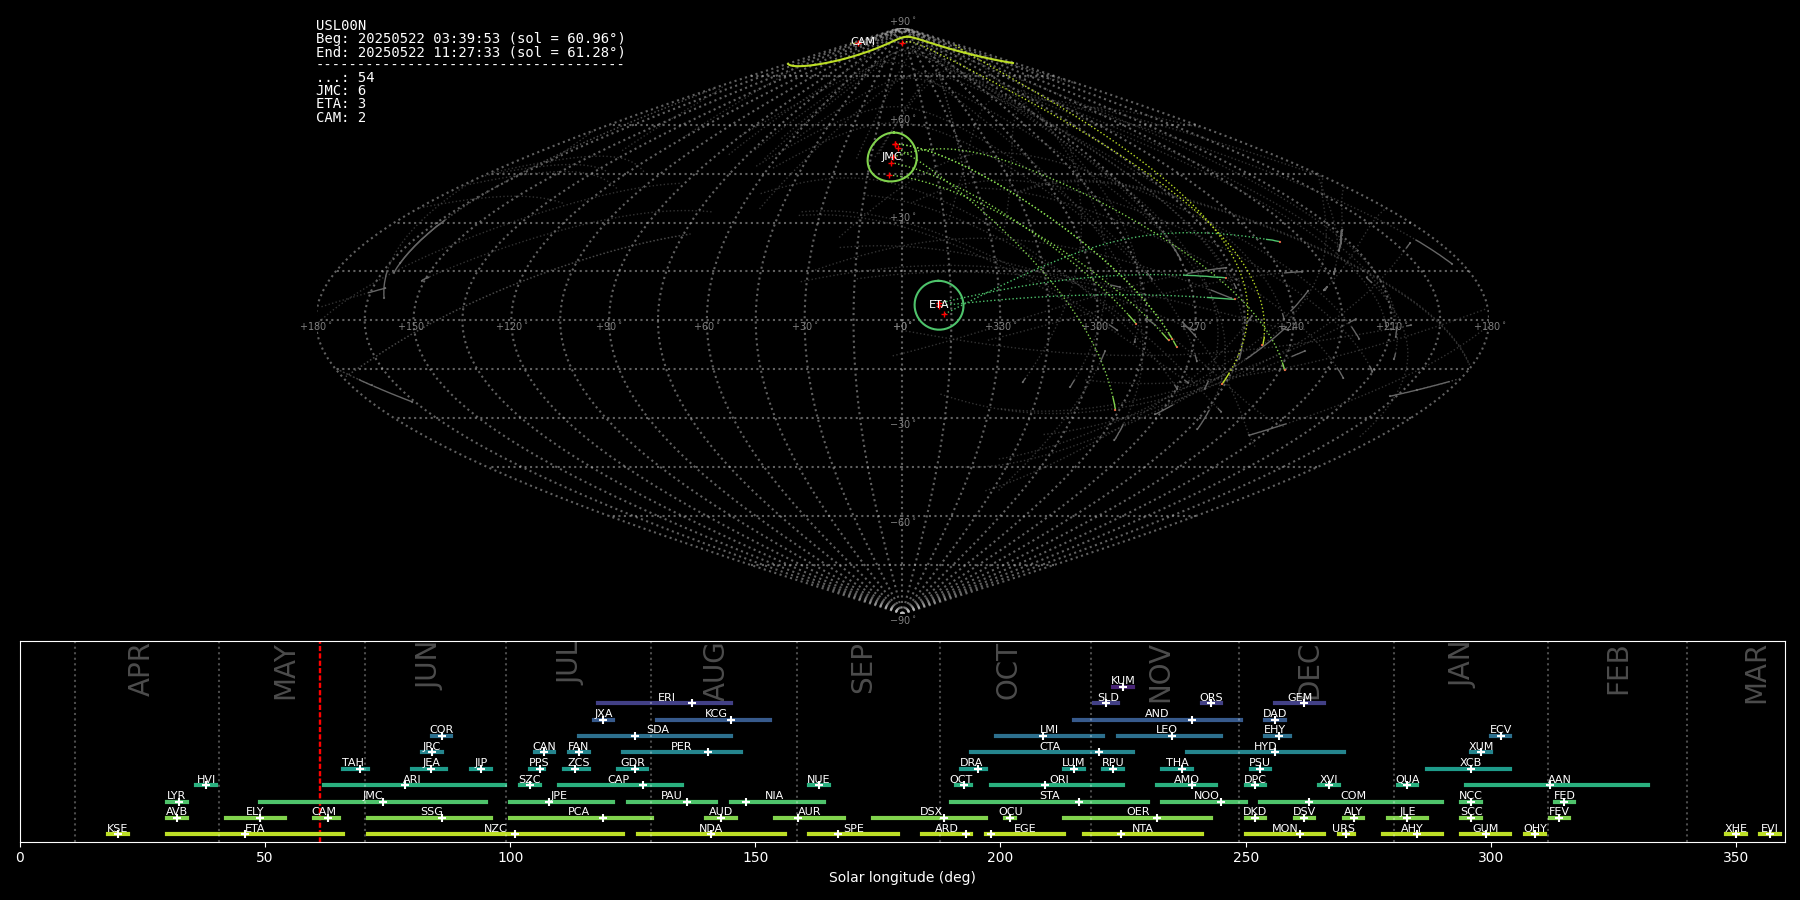Click the KUM shower label in timeline

pyautogui.click(x=1123, y=681)
